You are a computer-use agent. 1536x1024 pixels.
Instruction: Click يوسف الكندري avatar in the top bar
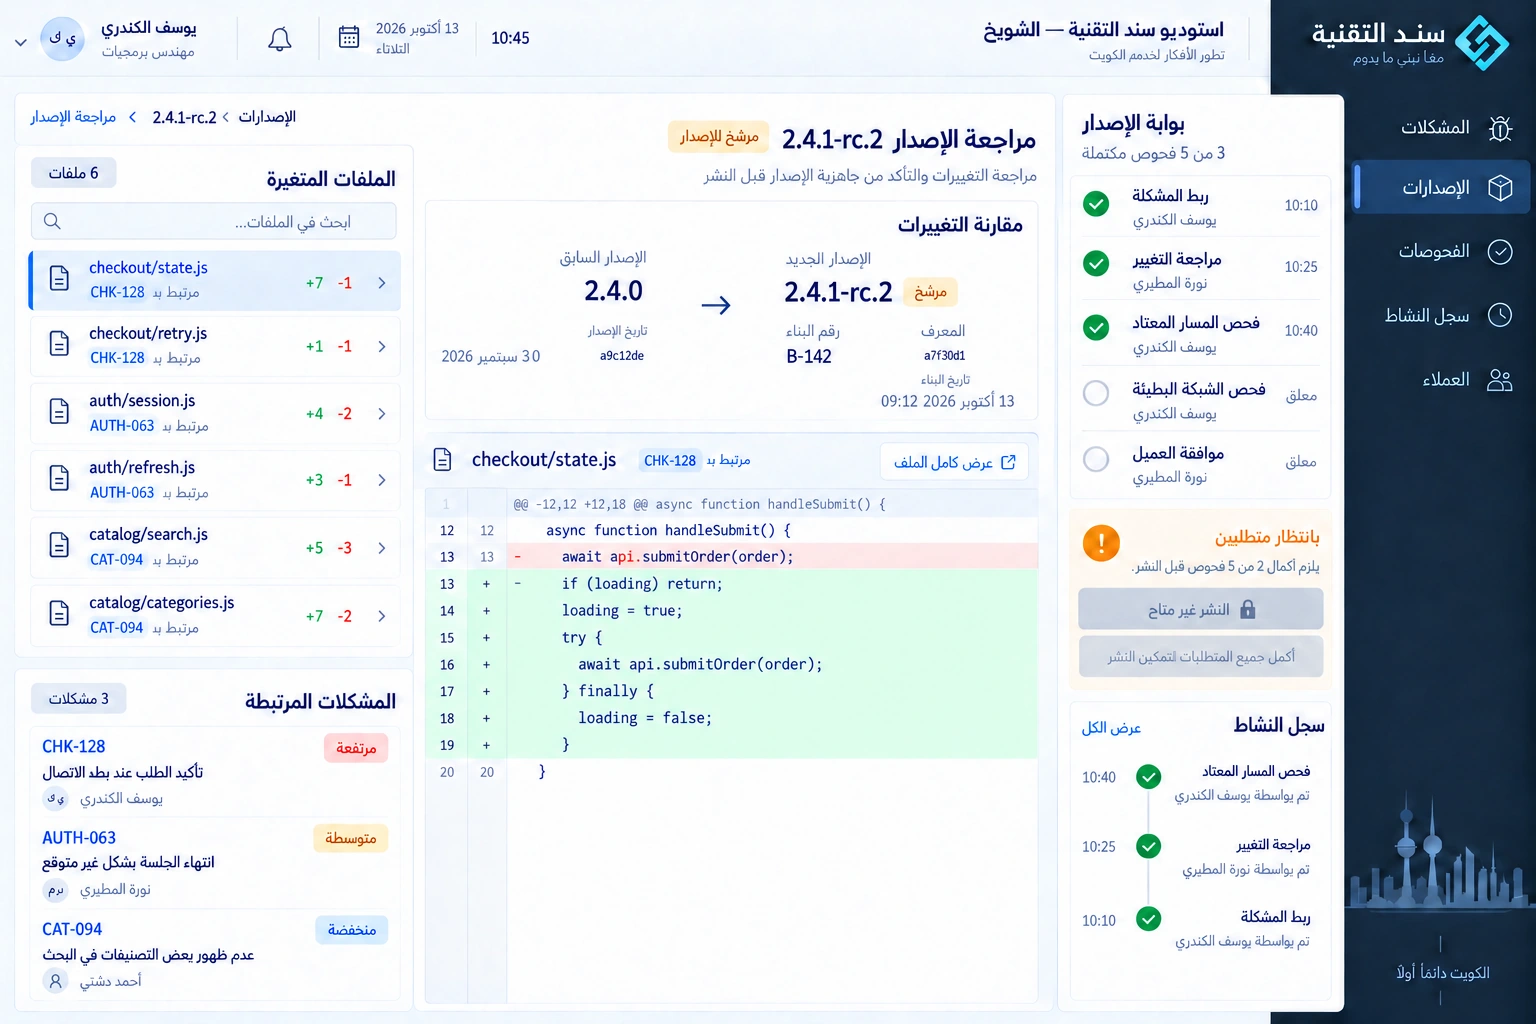[x=62, y=38]
